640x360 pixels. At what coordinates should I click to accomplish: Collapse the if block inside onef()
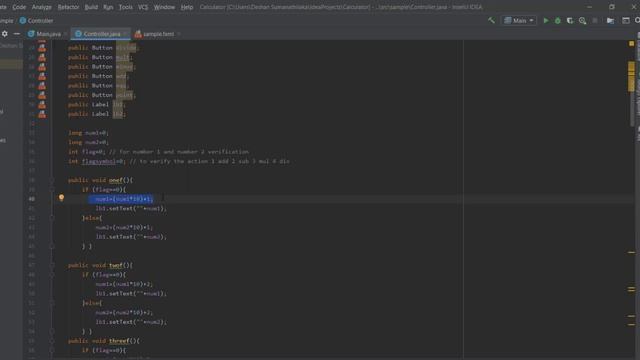pyautogui.click(x=52, y=189)
